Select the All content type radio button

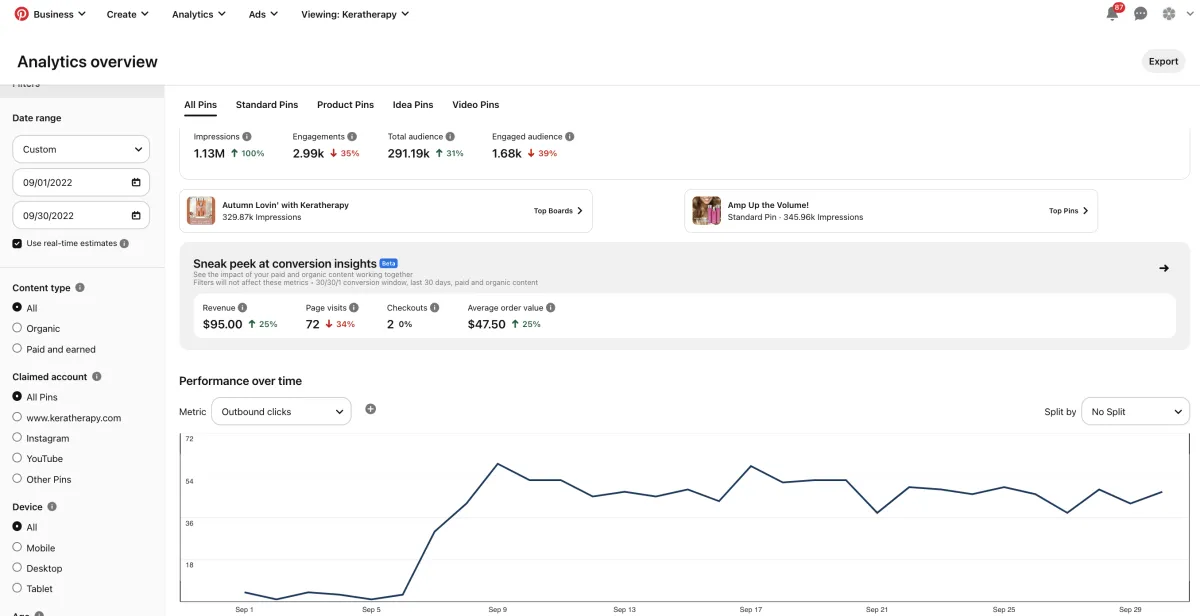[17, 308]
